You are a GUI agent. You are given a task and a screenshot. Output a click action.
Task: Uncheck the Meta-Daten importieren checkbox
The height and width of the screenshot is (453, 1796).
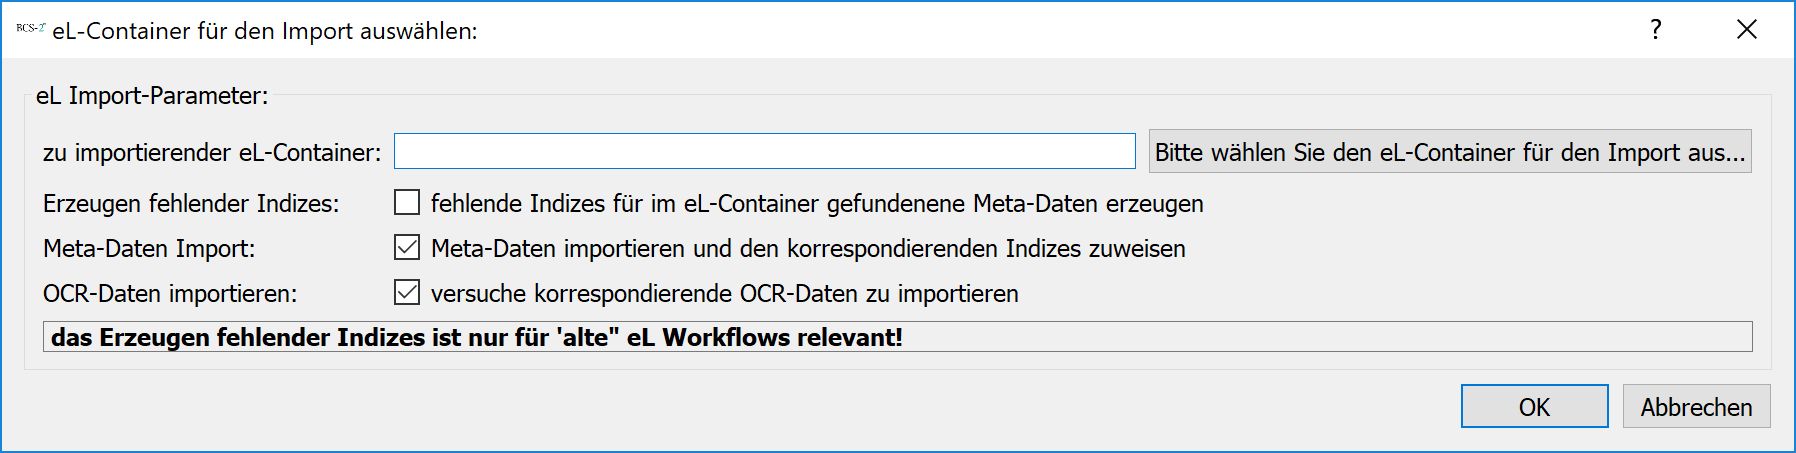407,248
